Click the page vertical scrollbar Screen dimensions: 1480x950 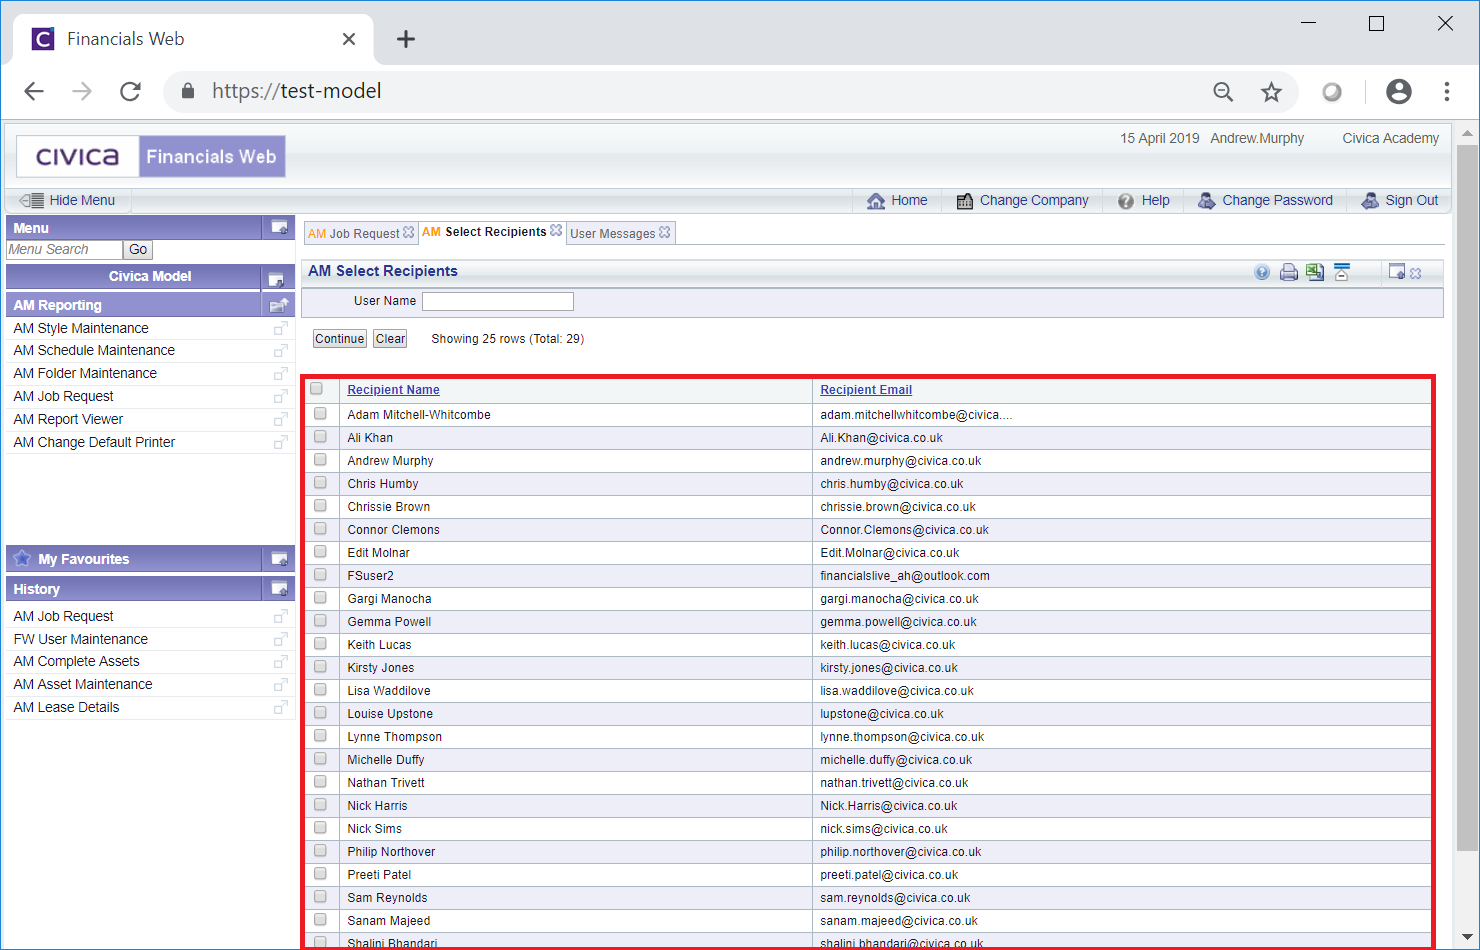(1467, 497)
